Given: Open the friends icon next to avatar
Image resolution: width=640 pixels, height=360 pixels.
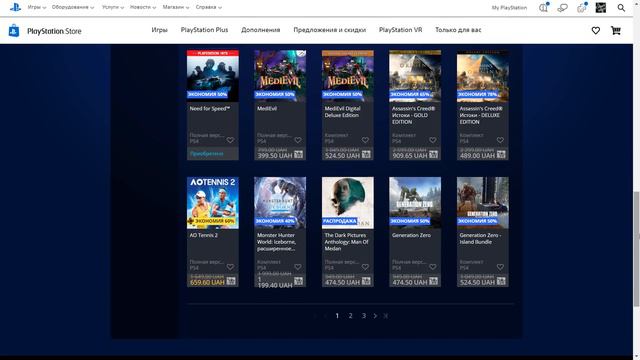Looking at the screenshot, I should tap(582, 7).
